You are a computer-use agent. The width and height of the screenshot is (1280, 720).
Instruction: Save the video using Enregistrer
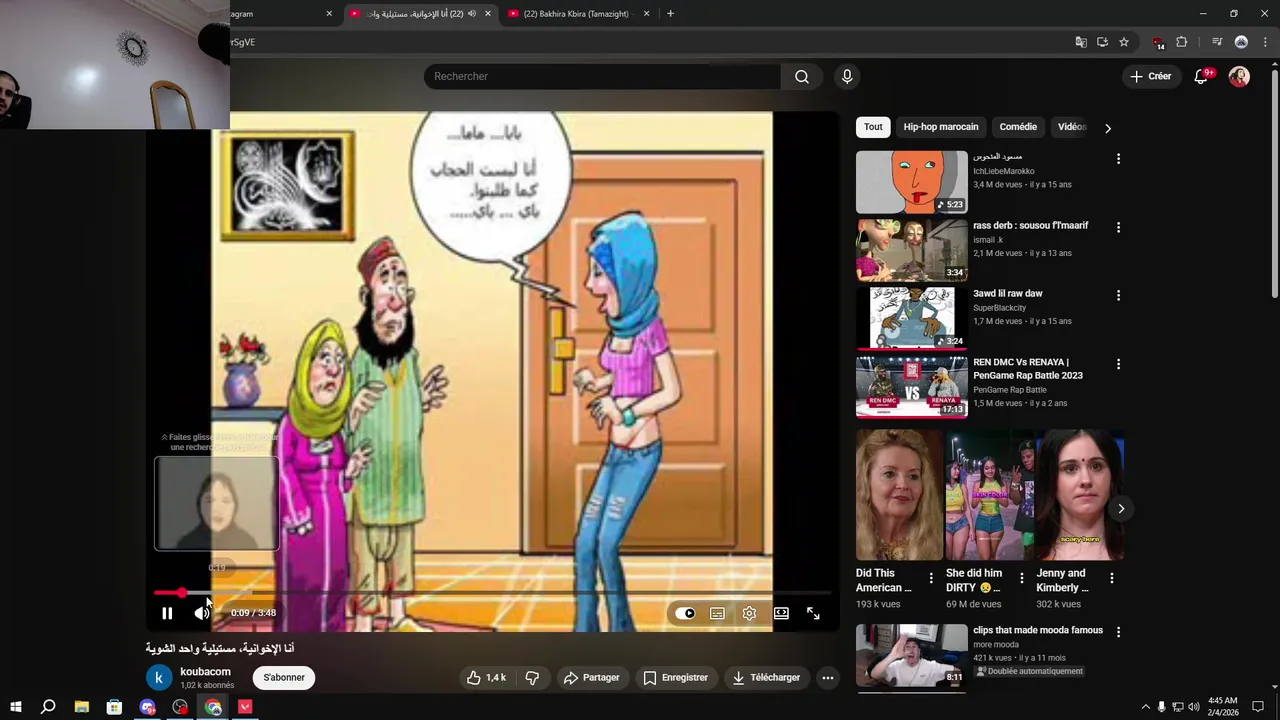click(675, 677)
